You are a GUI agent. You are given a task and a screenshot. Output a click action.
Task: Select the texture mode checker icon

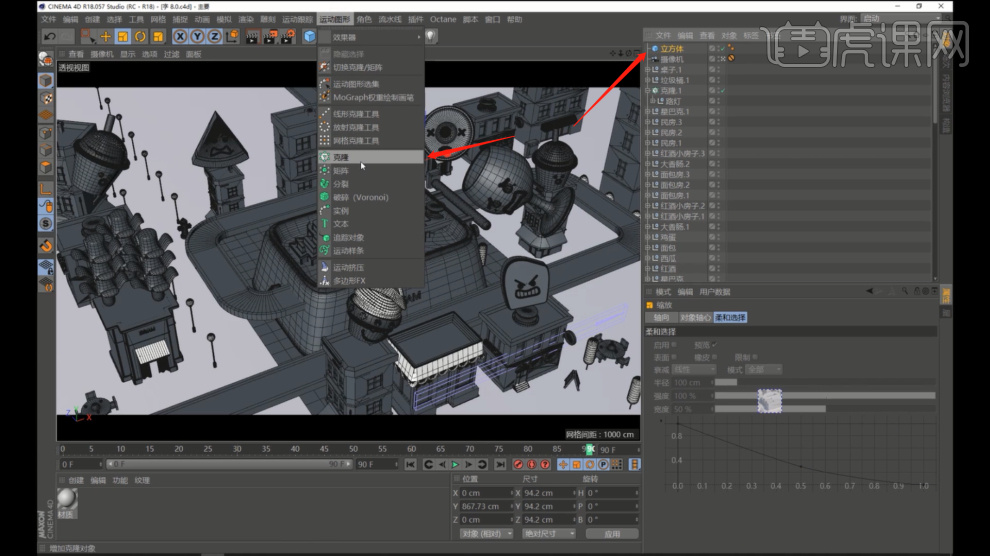[46, 98]
